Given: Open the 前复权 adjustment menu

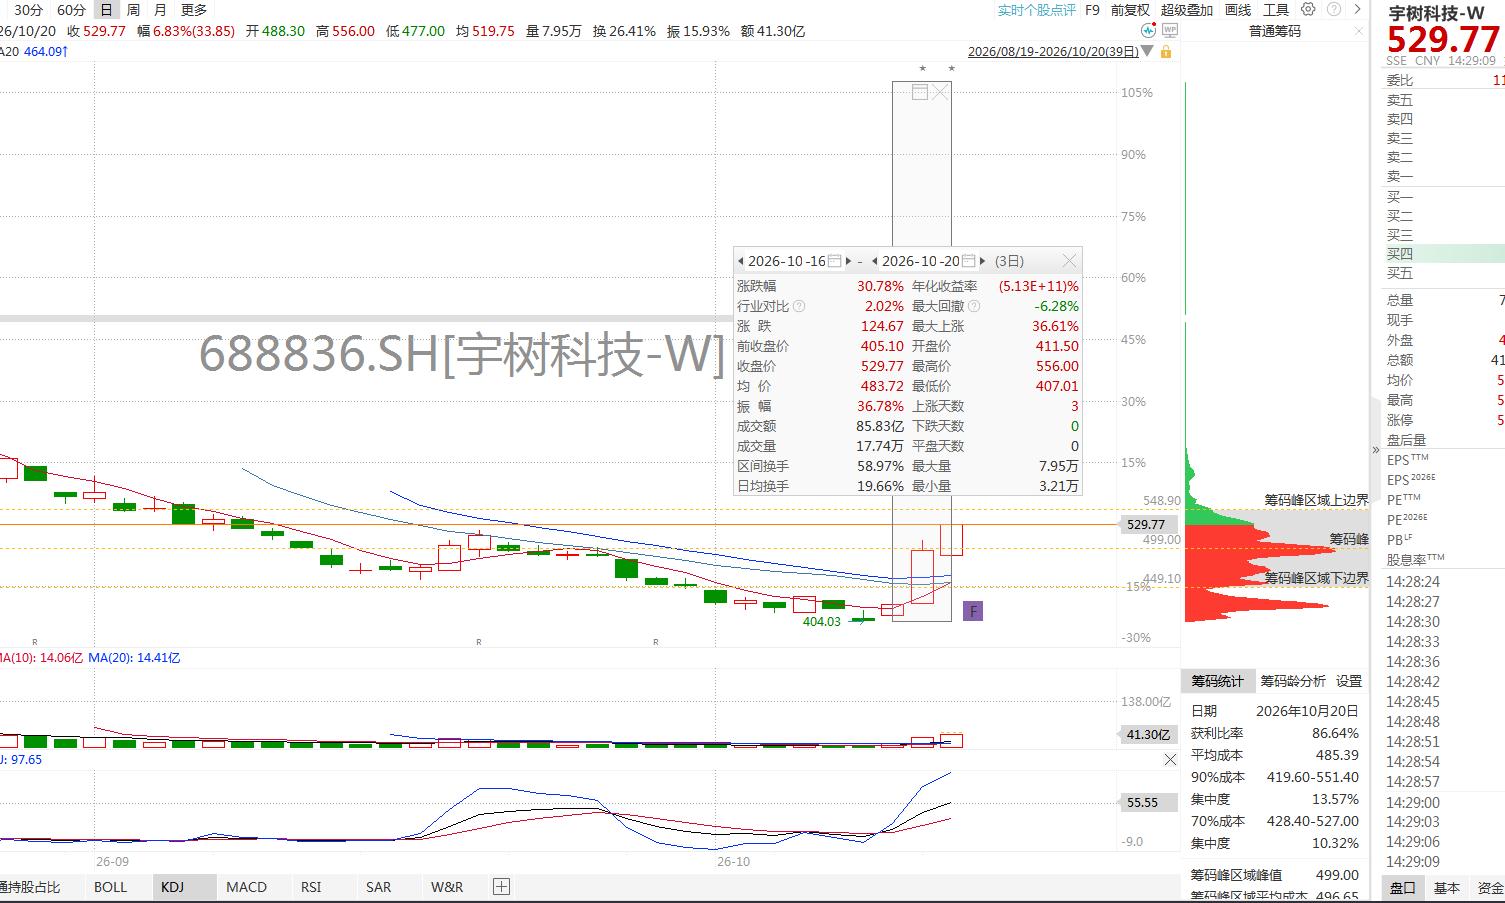Looking at the screenshot, I should [1130, 10].
